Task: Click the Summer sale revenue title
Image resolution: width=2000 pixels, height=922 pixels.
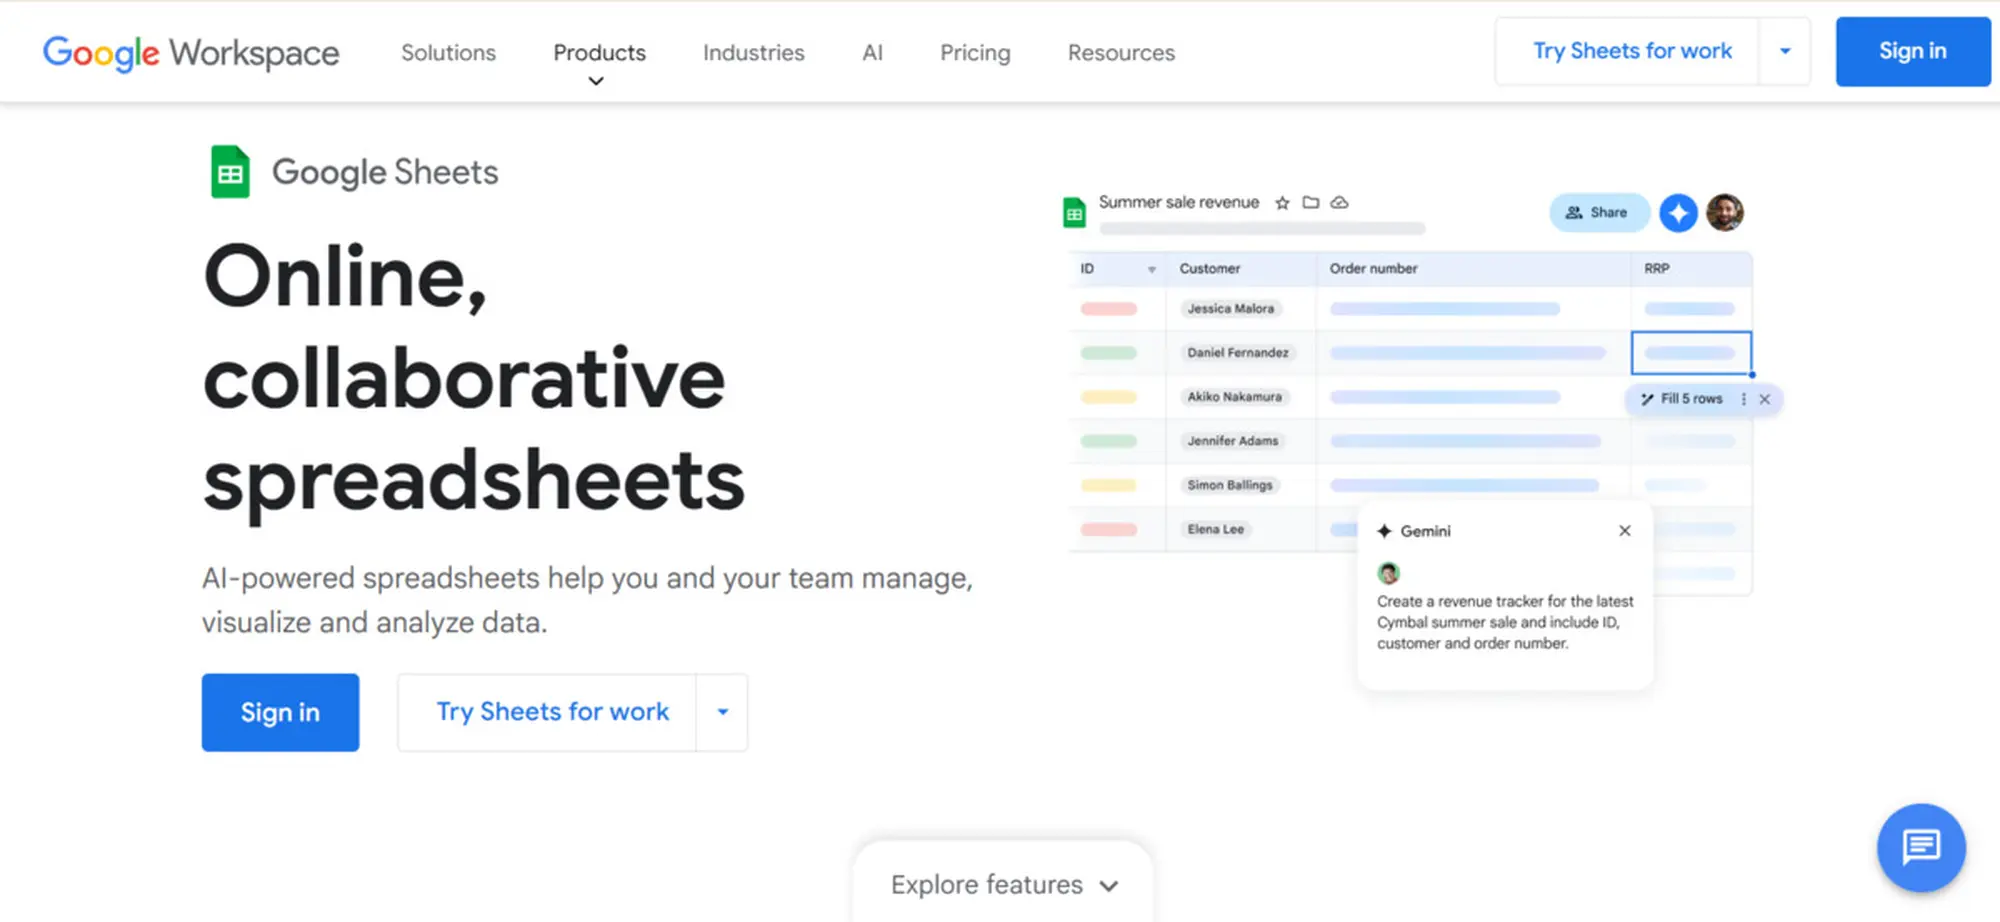Action: (1179, 202)
